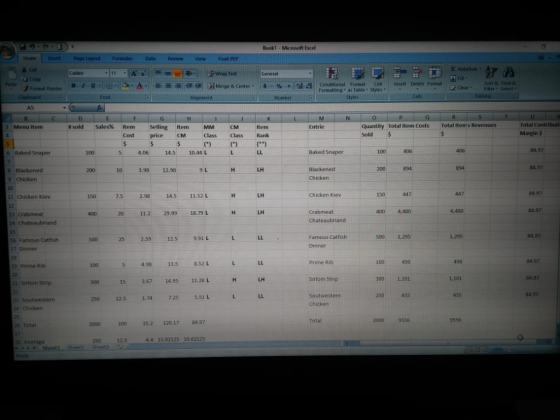The image size is (560, 420).
Task: Open the Cell Styles gallery
Action: coord(378,80)
